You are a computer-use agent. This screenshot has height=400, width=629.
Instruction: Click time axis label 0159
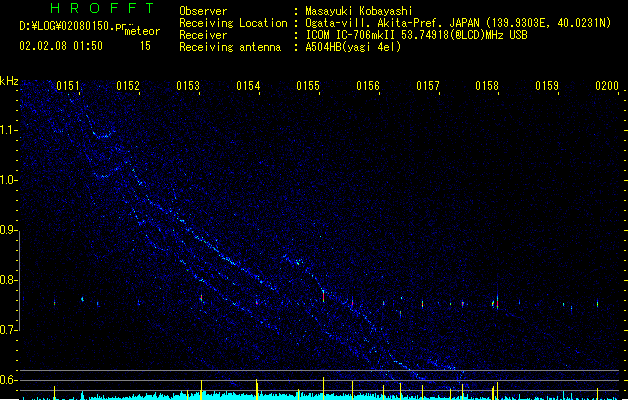547,86
